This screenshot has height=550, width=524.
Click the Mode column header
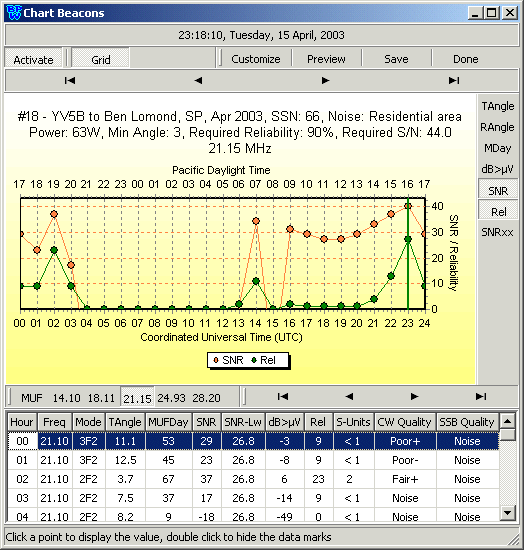click(88, 422)
